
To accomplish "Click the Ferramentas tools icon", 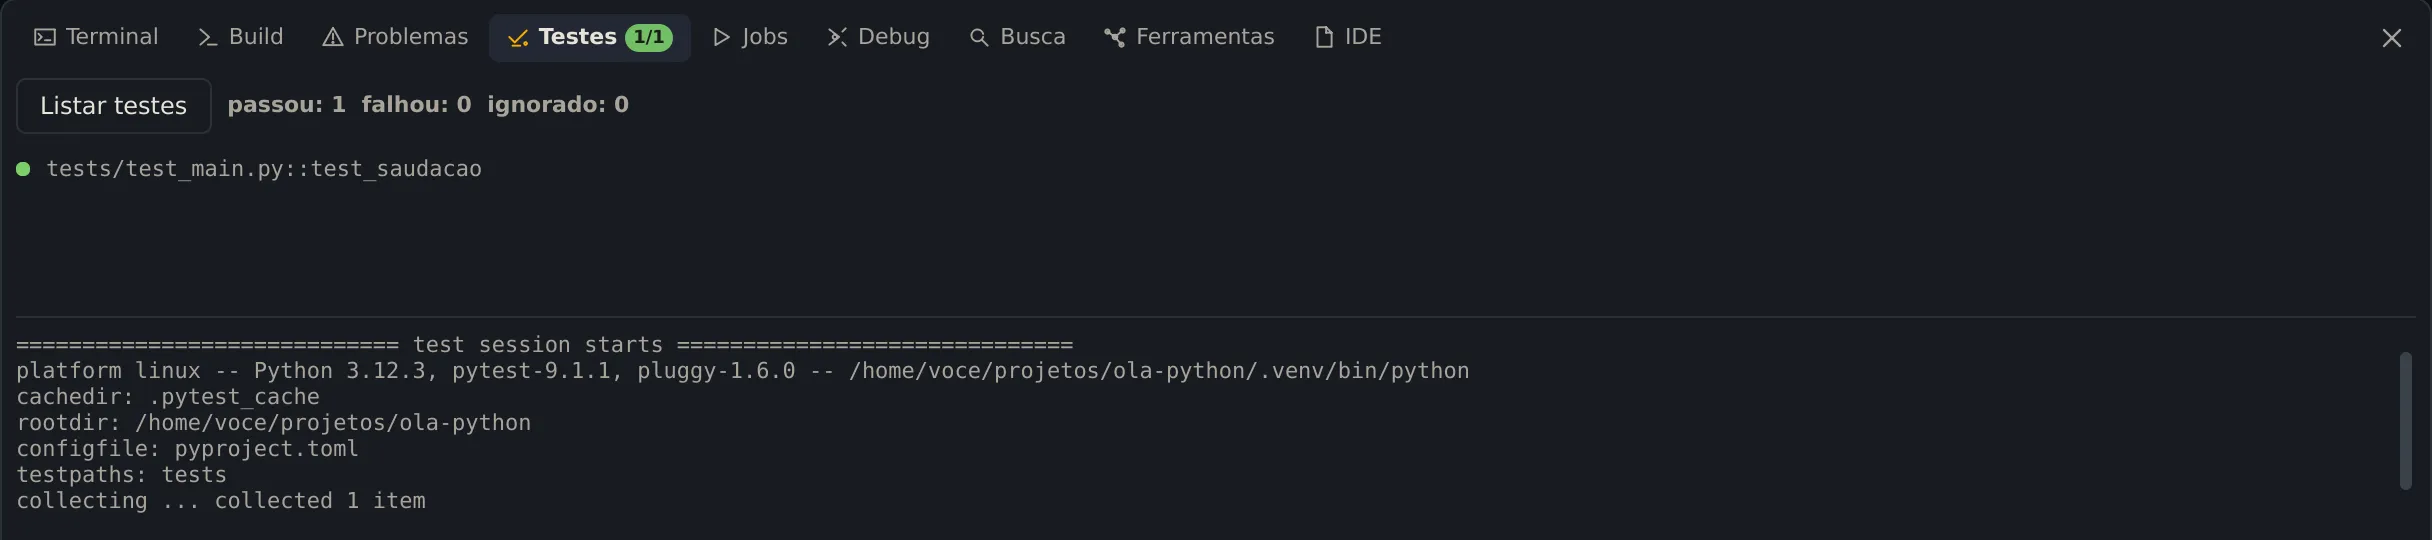I will 1114,37.
